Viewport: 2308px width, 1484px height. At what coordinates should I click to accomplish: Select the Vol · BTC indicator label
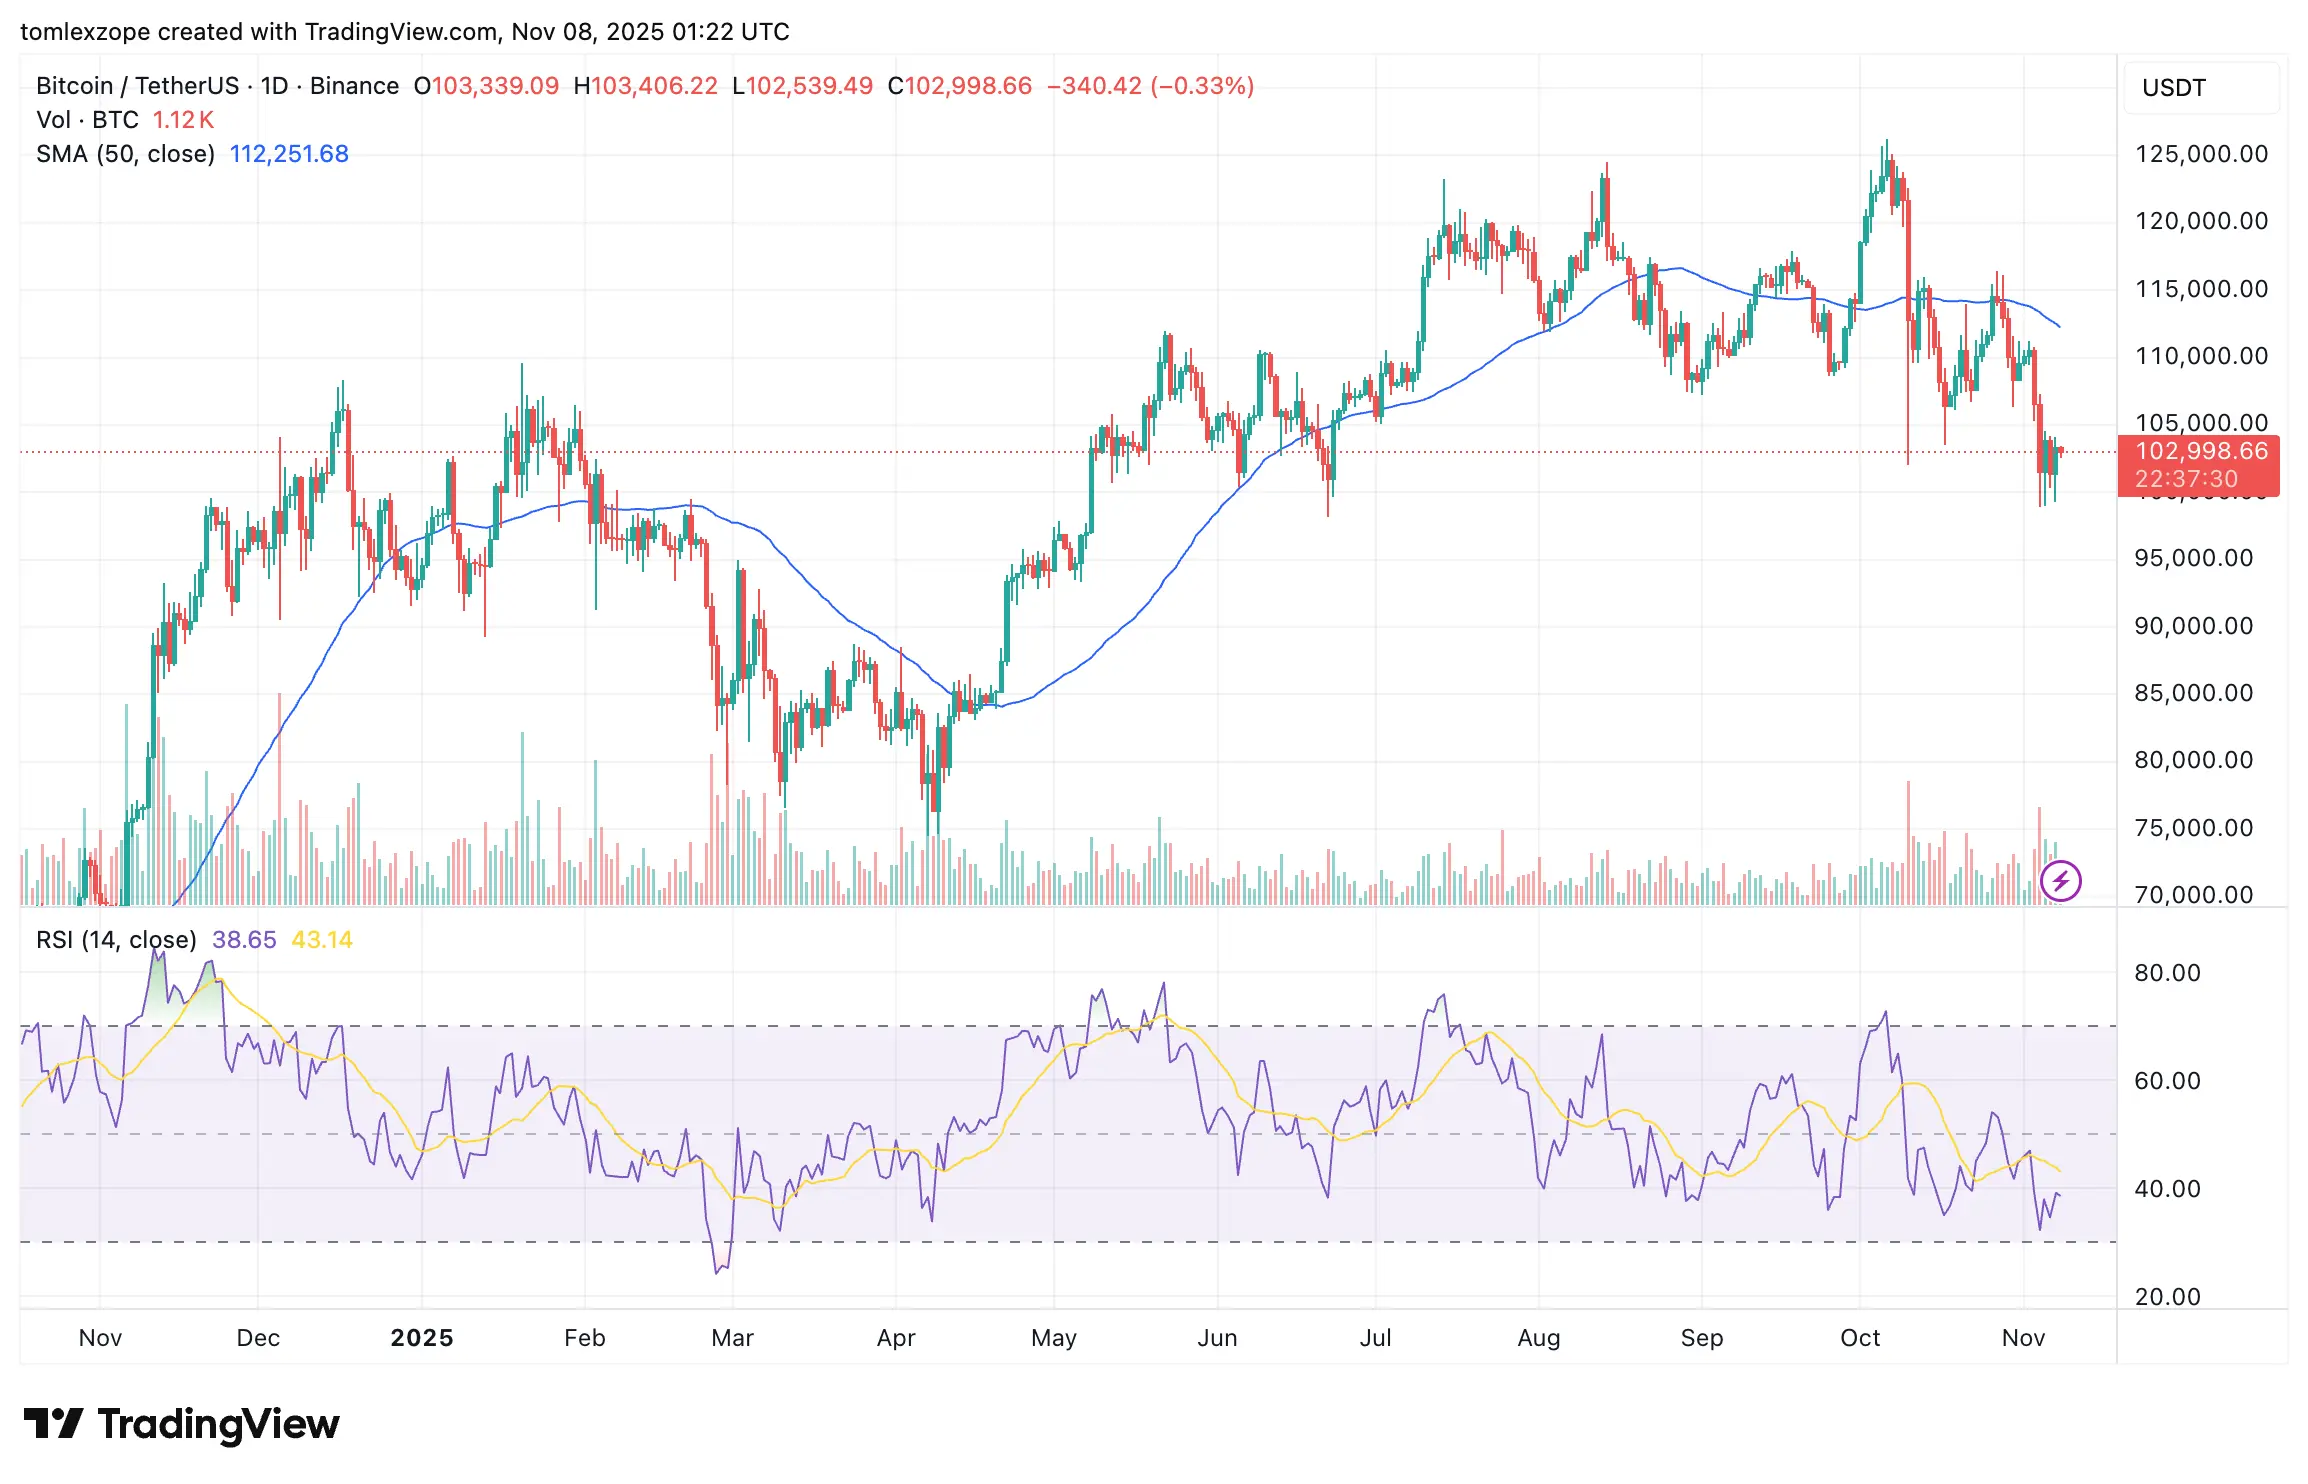[90, 120]
